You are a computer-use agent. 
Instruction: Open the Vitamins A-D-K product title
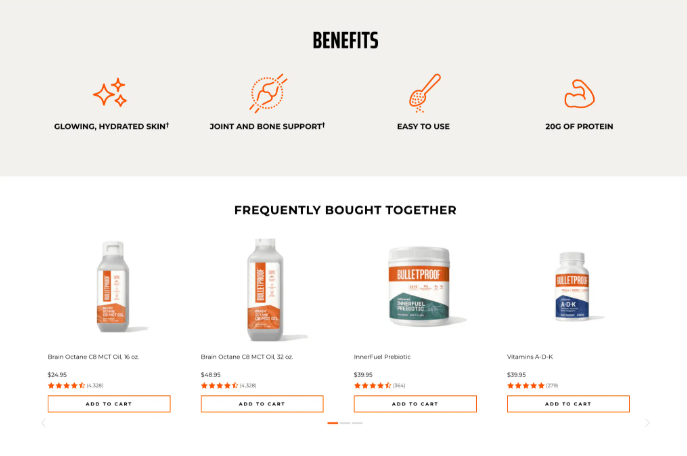pyautogui.click(x=530, y=357)
